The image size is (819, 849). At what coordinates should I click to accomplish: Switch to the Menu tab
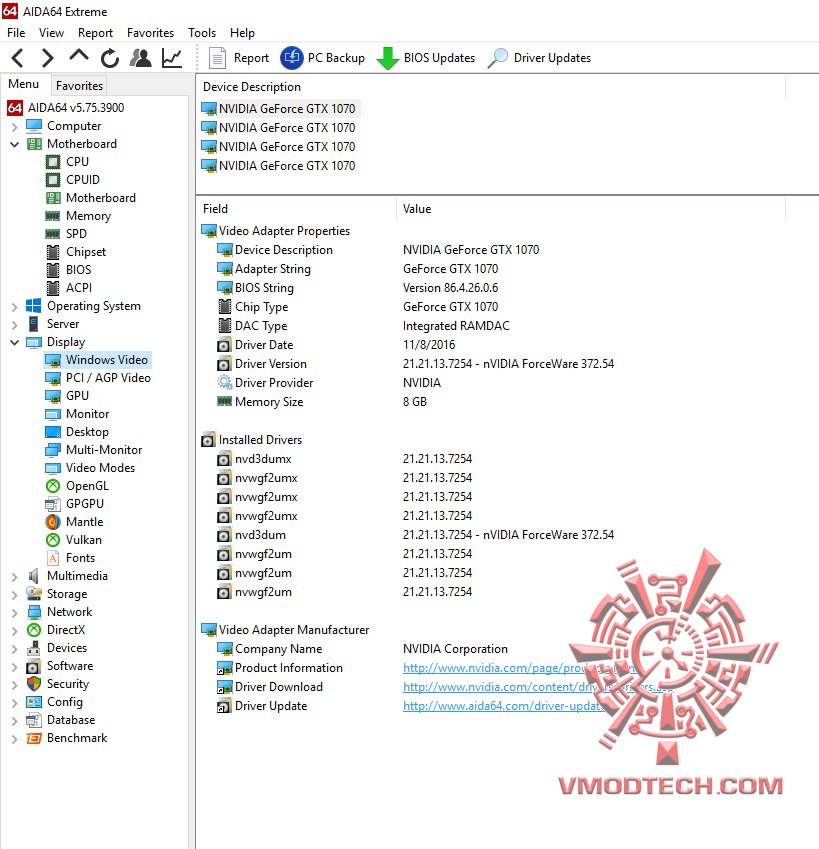click(x=23, y=84)
